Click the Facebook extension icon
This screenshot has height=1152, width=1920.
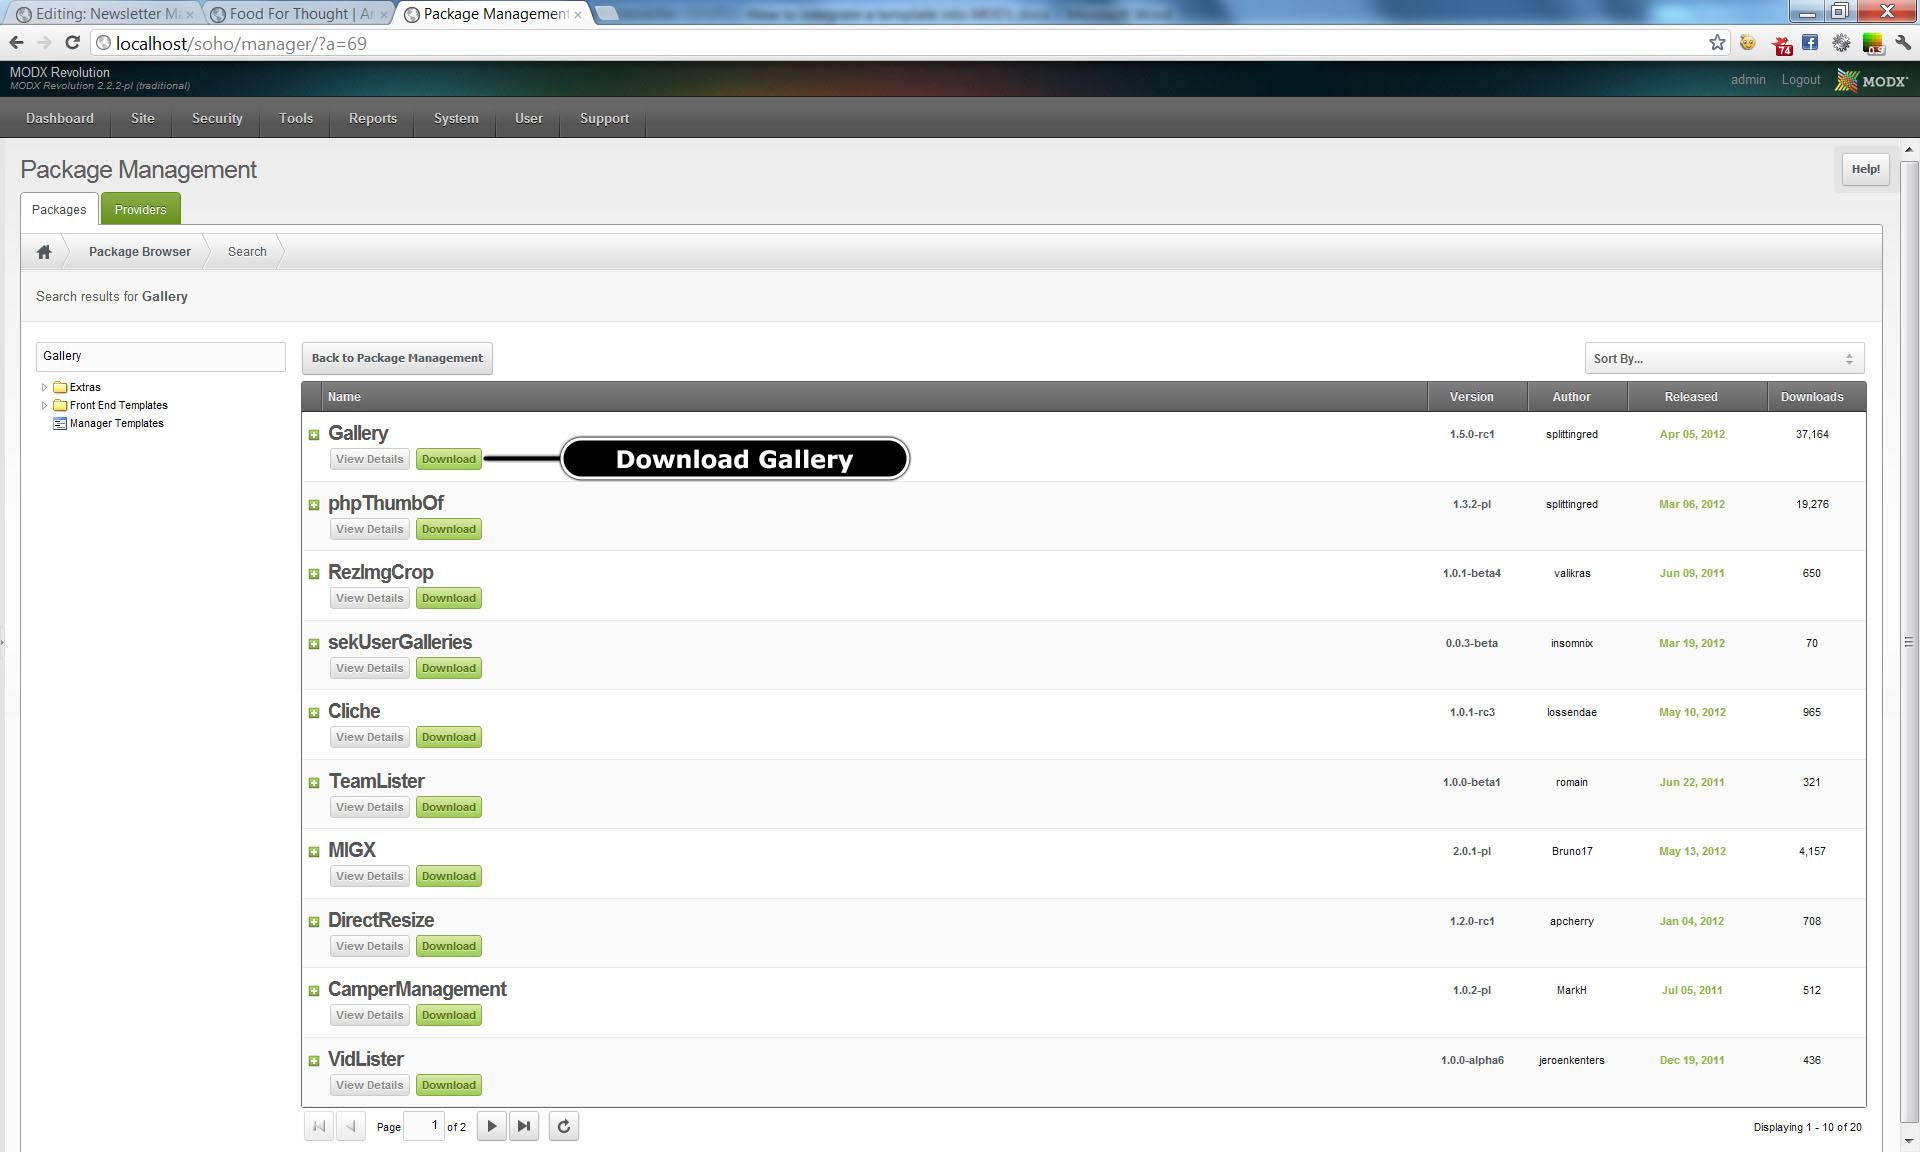pos(1810,43)
